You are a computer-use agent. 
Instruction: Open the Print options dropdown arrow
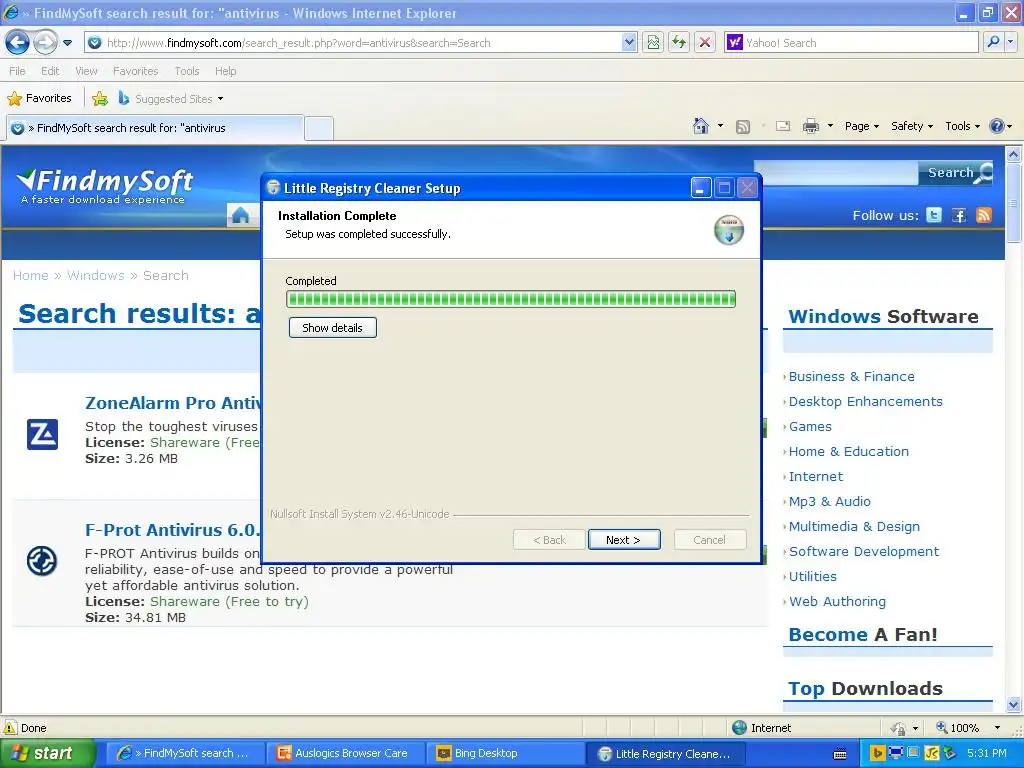tap(830, 126)
